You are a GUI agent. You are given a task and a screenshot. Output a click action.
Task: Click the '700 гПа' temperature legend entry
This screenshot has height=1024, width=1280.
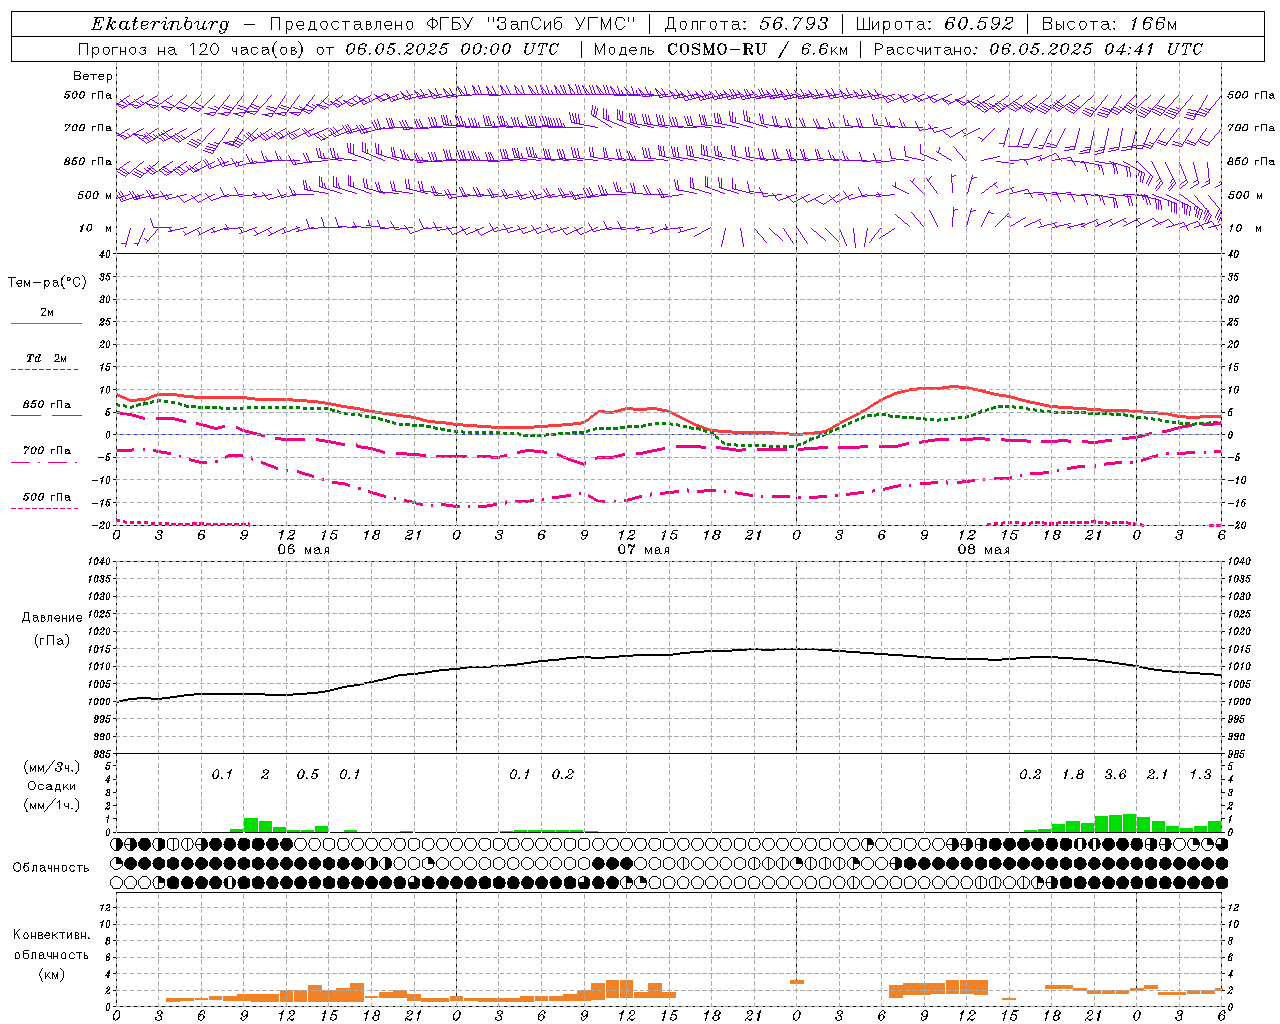[x=47, y=450]
